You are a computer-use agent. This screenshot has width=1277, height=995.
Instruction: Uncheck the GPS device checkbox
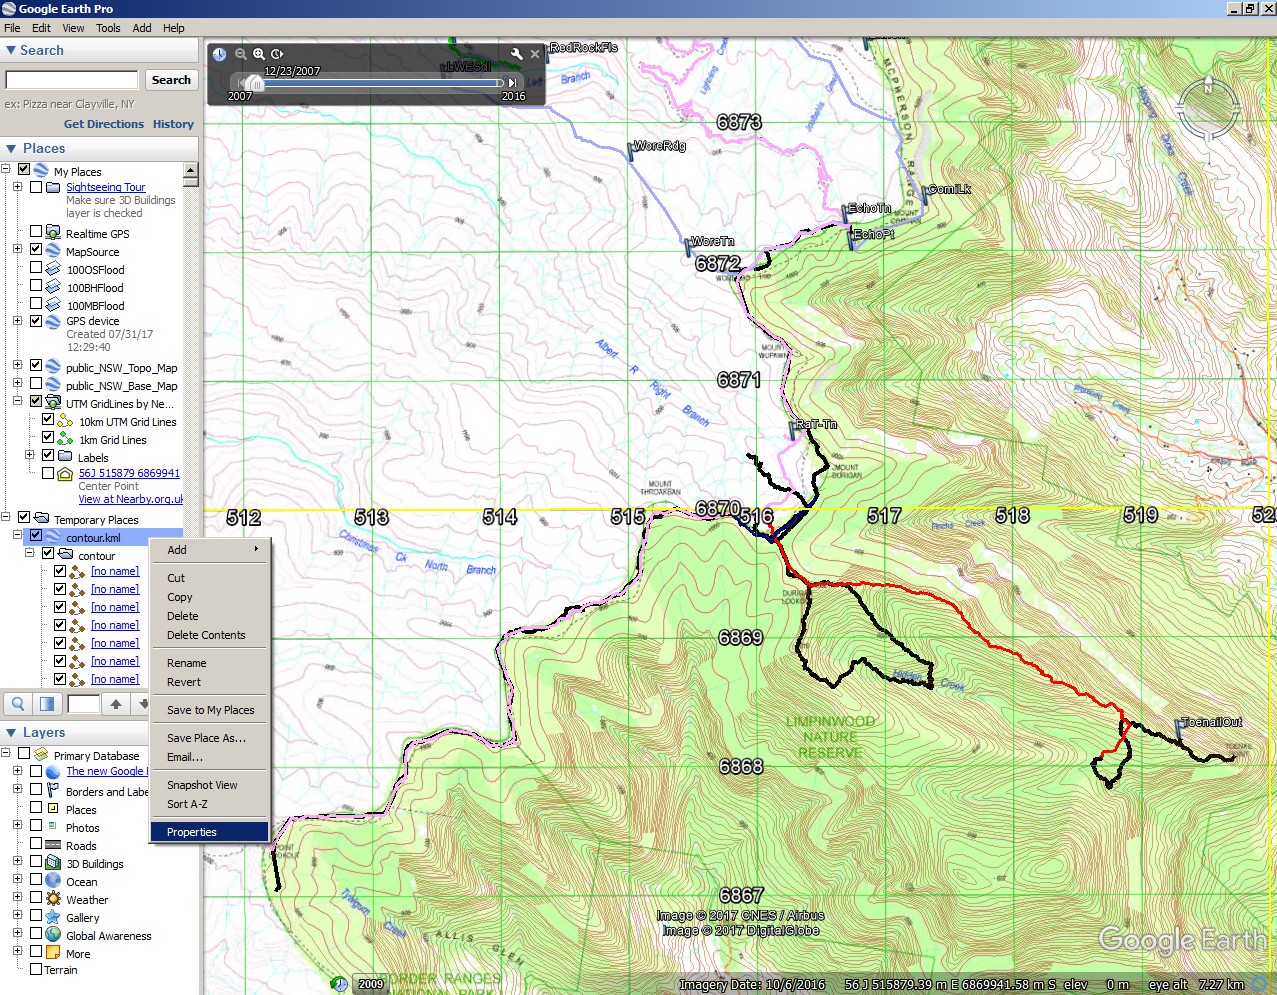pos(36,321)
